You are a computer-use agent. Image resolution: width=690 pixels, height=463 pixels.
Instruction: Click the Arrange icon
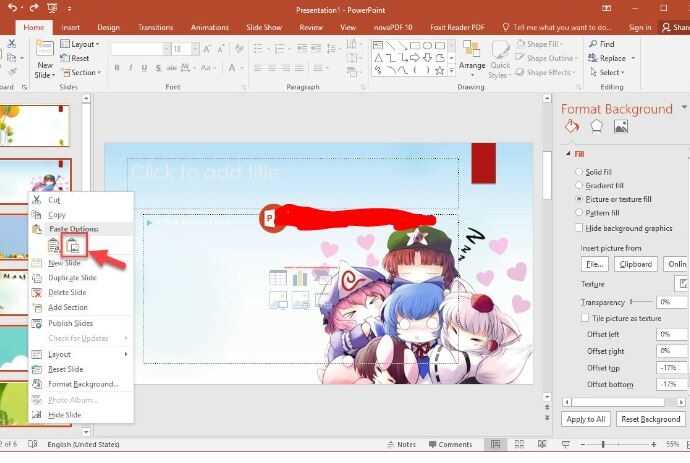click(472, 48)
